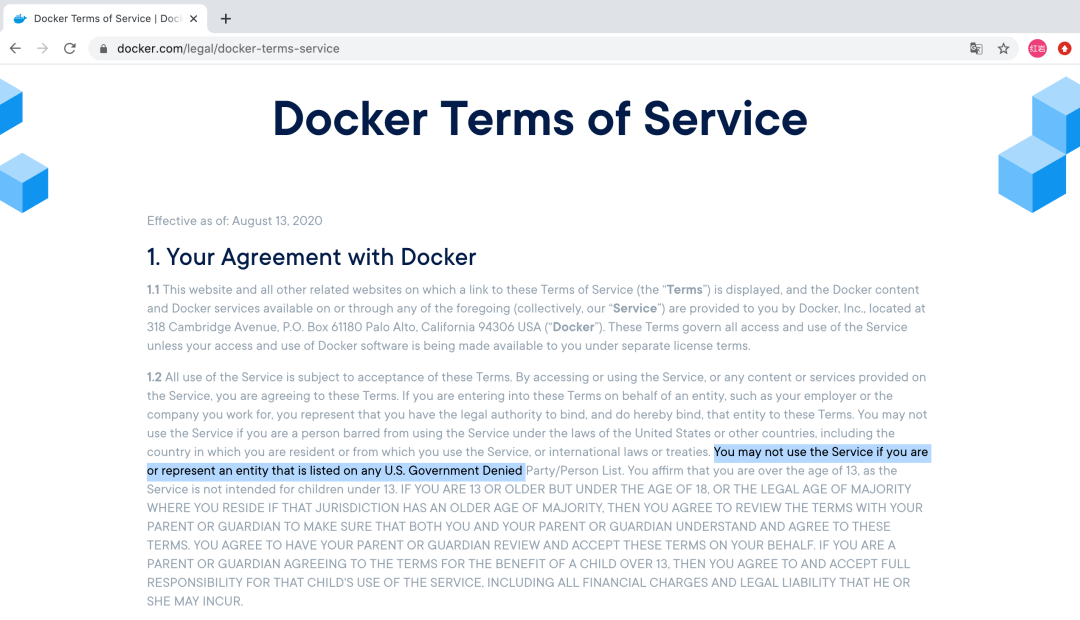Go back using the browser back arrow

click(x=15, y=48)
